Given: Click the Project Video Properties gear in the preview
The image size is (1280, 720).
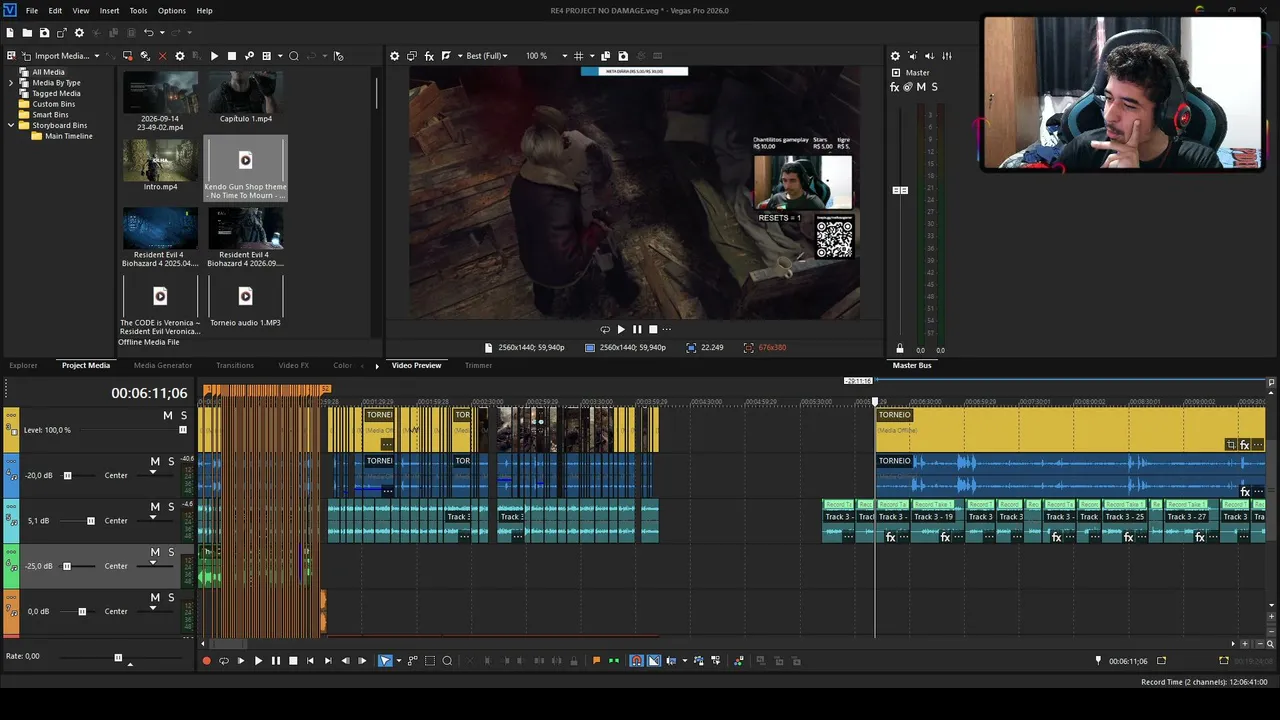Looking at the screenshot, I should 394,56.
